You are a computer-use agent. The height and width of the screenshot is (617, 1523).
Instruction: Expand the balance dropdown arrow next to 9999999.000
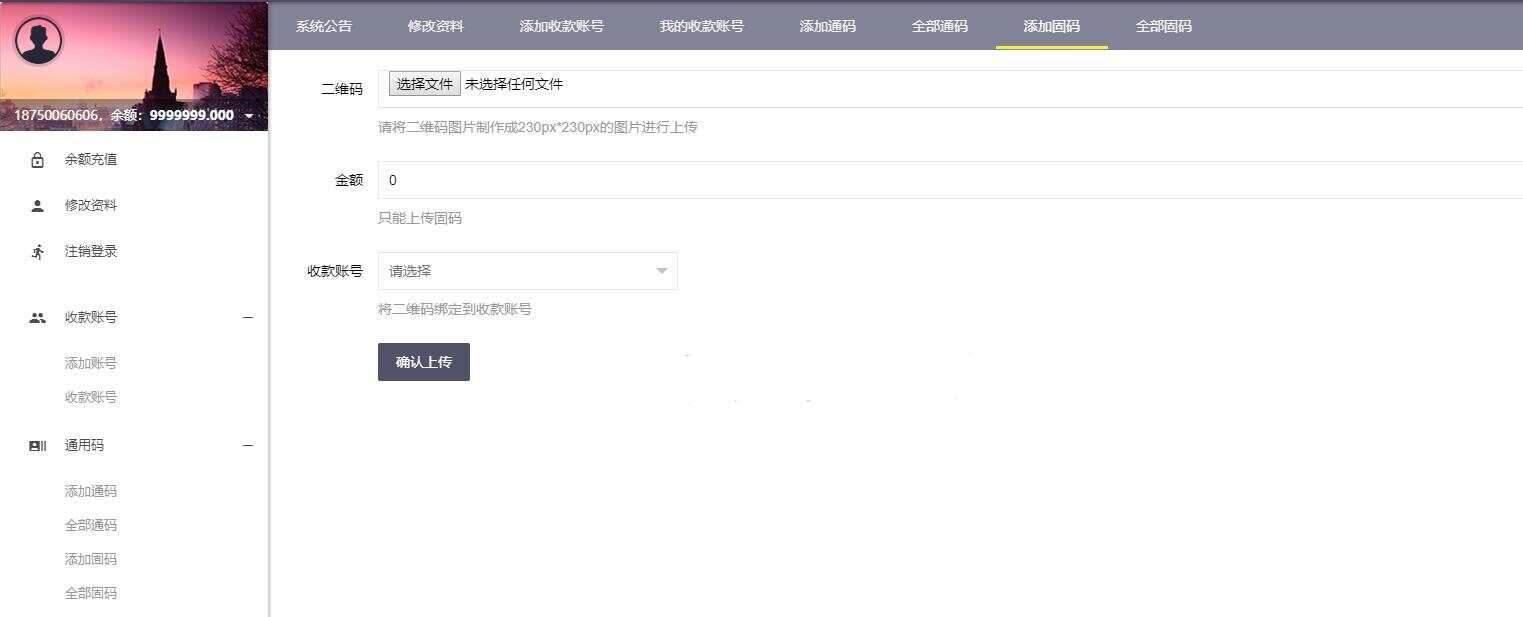[248, 114]
